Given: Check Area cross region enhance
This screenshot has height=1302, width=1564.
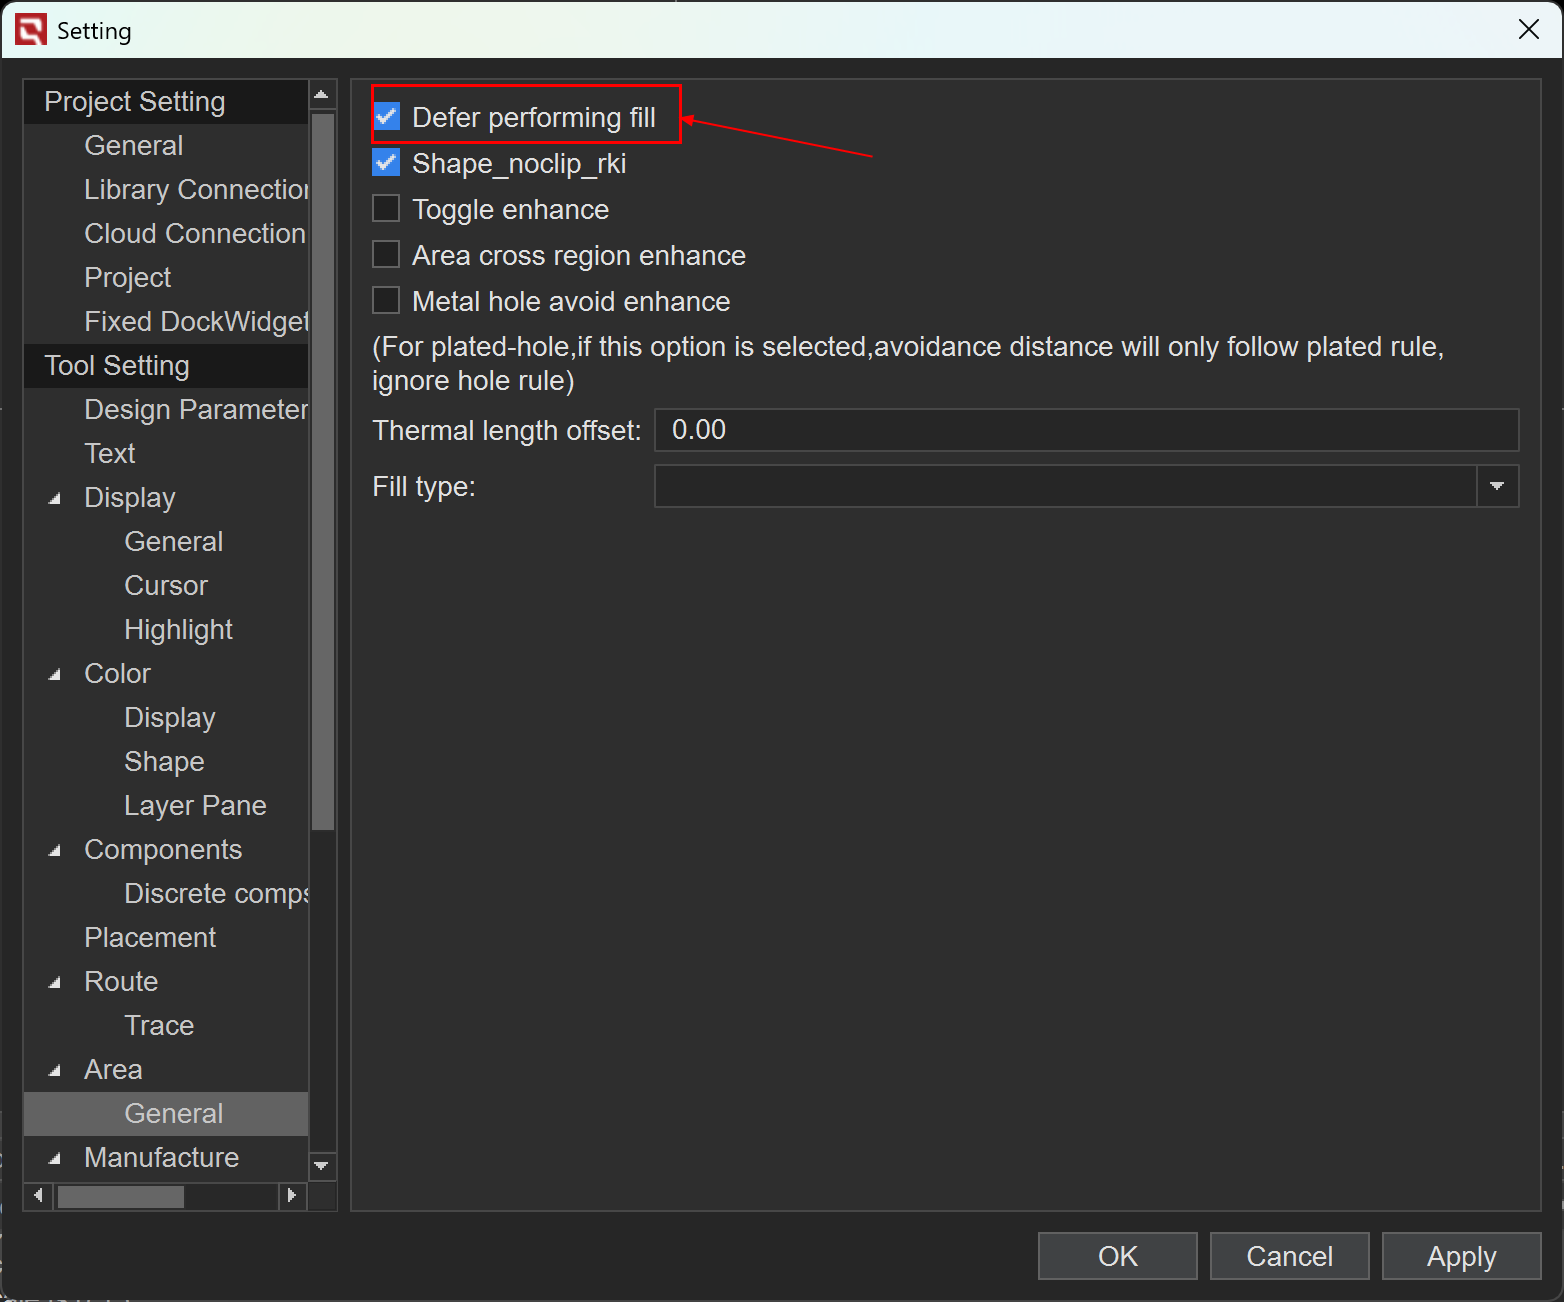Looking at the screenshot, I should pyautogui.click(x=386, y=255).
